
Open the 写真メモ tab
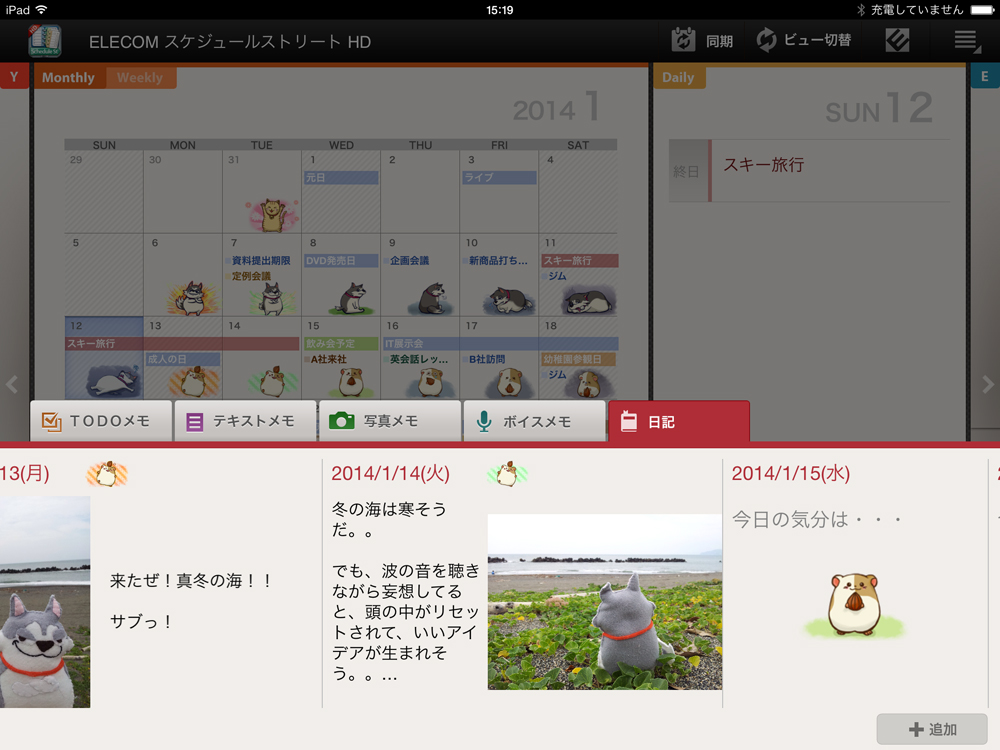(x=390, y=421)
